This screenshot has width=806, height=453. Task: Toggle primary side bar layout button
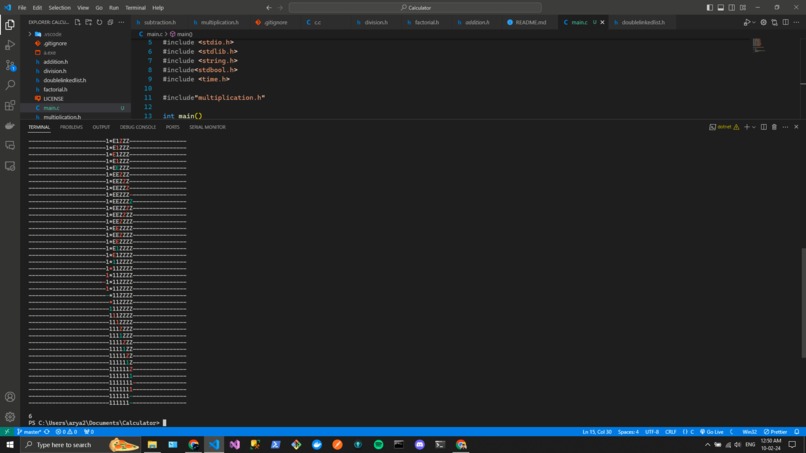(x=709, y=8)
